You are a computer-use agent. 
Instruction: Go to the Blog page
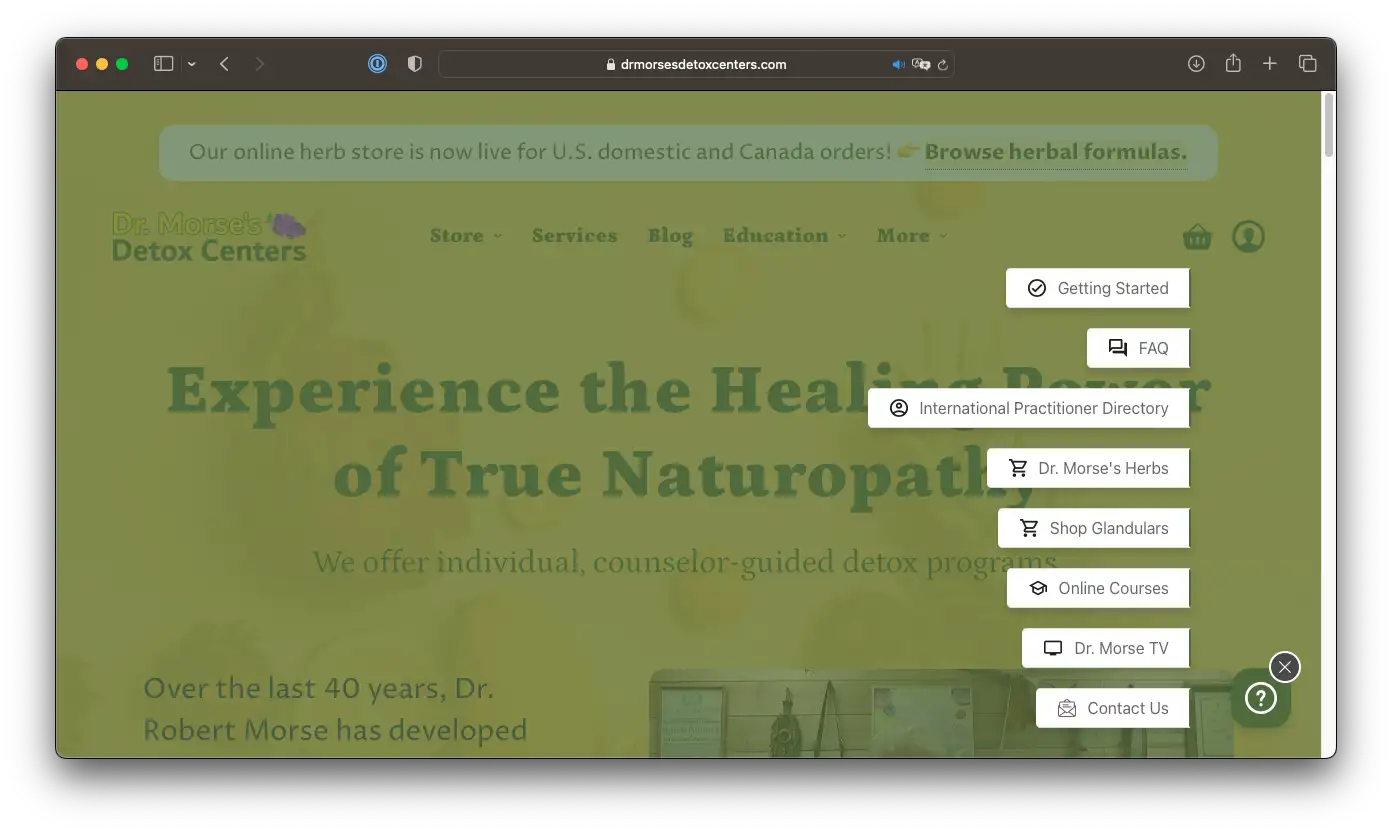tap(670, 236)
